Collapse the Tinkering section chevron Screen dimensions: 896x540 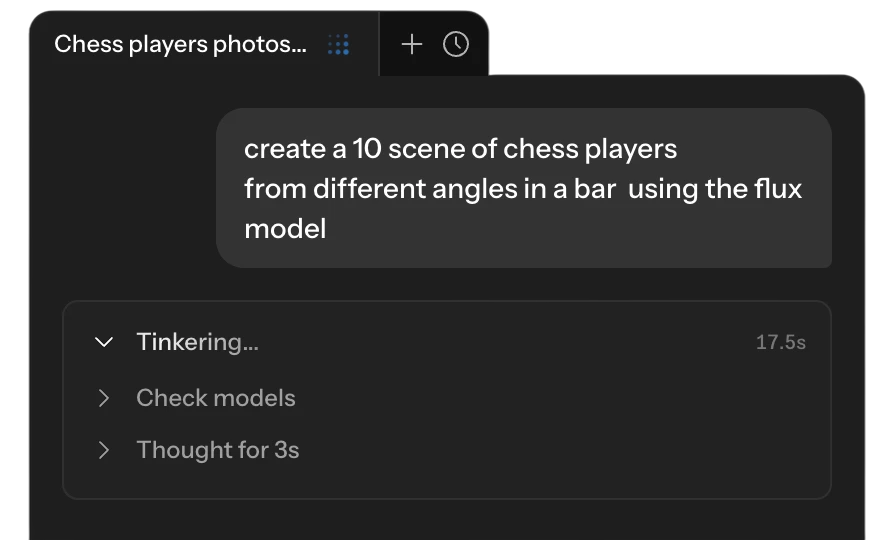pos(103,342)
